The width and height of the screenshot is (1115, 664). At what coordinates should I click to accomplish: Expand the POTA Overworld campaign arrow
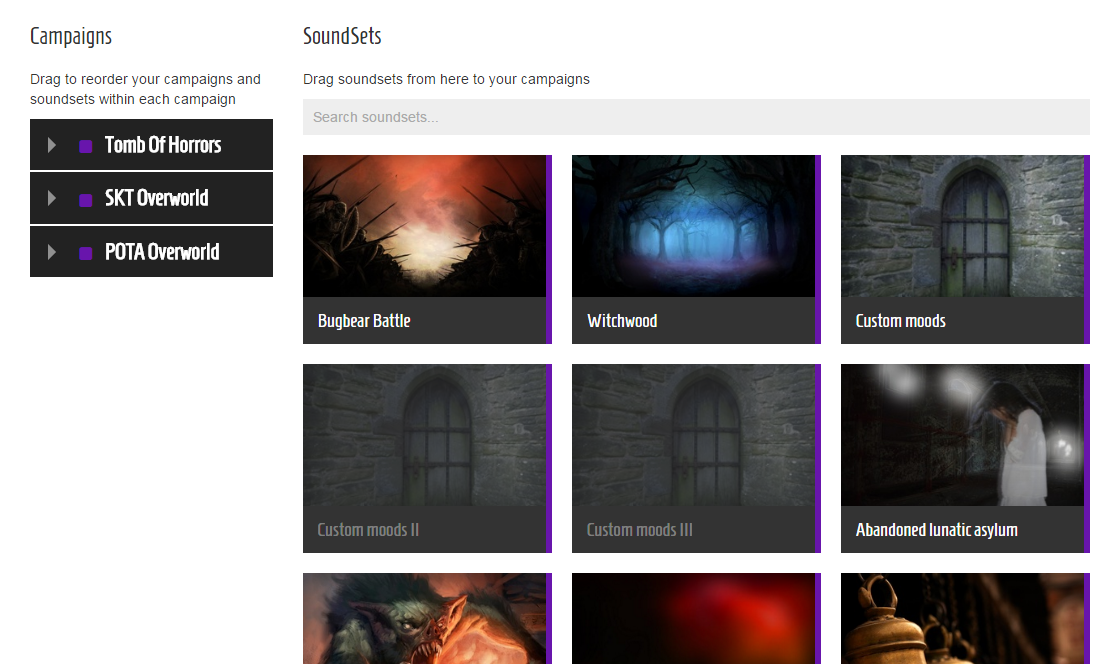tap(51, 252)
